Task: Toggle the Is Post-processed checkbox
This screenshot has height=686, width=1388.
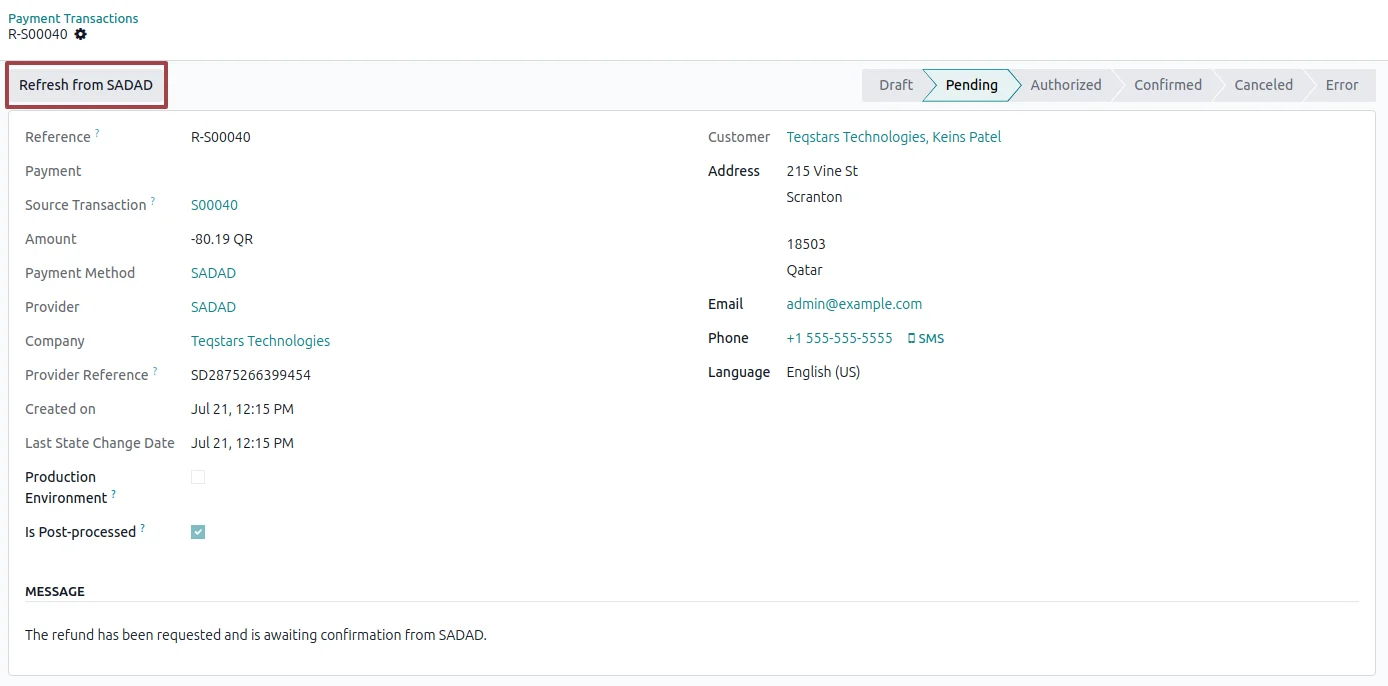Action: tap(198, 532)
